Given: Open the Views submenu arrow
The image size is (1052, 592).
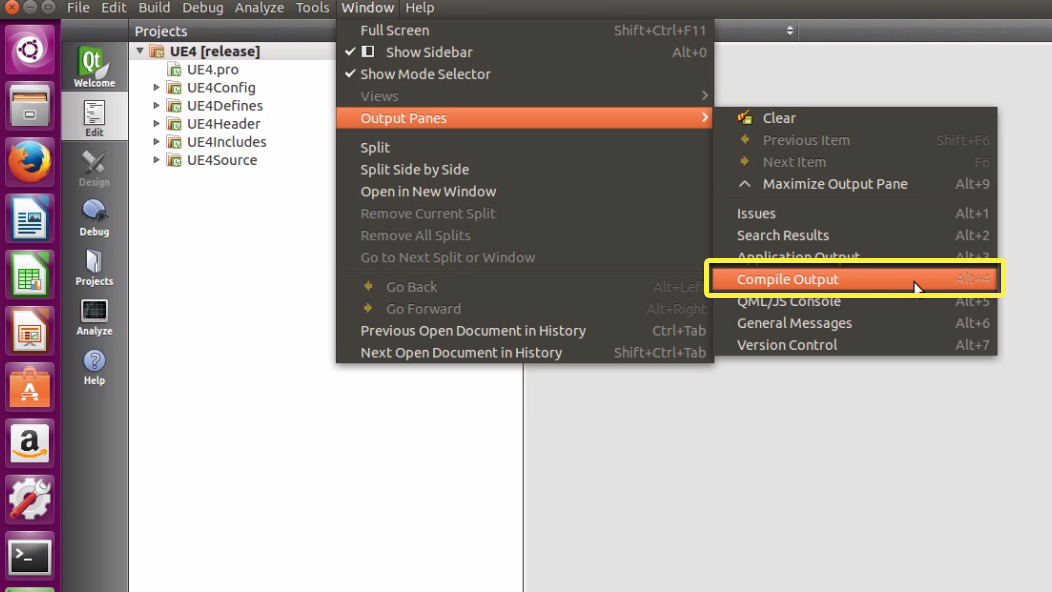Looking at the screenshot, I should [704, 96].
